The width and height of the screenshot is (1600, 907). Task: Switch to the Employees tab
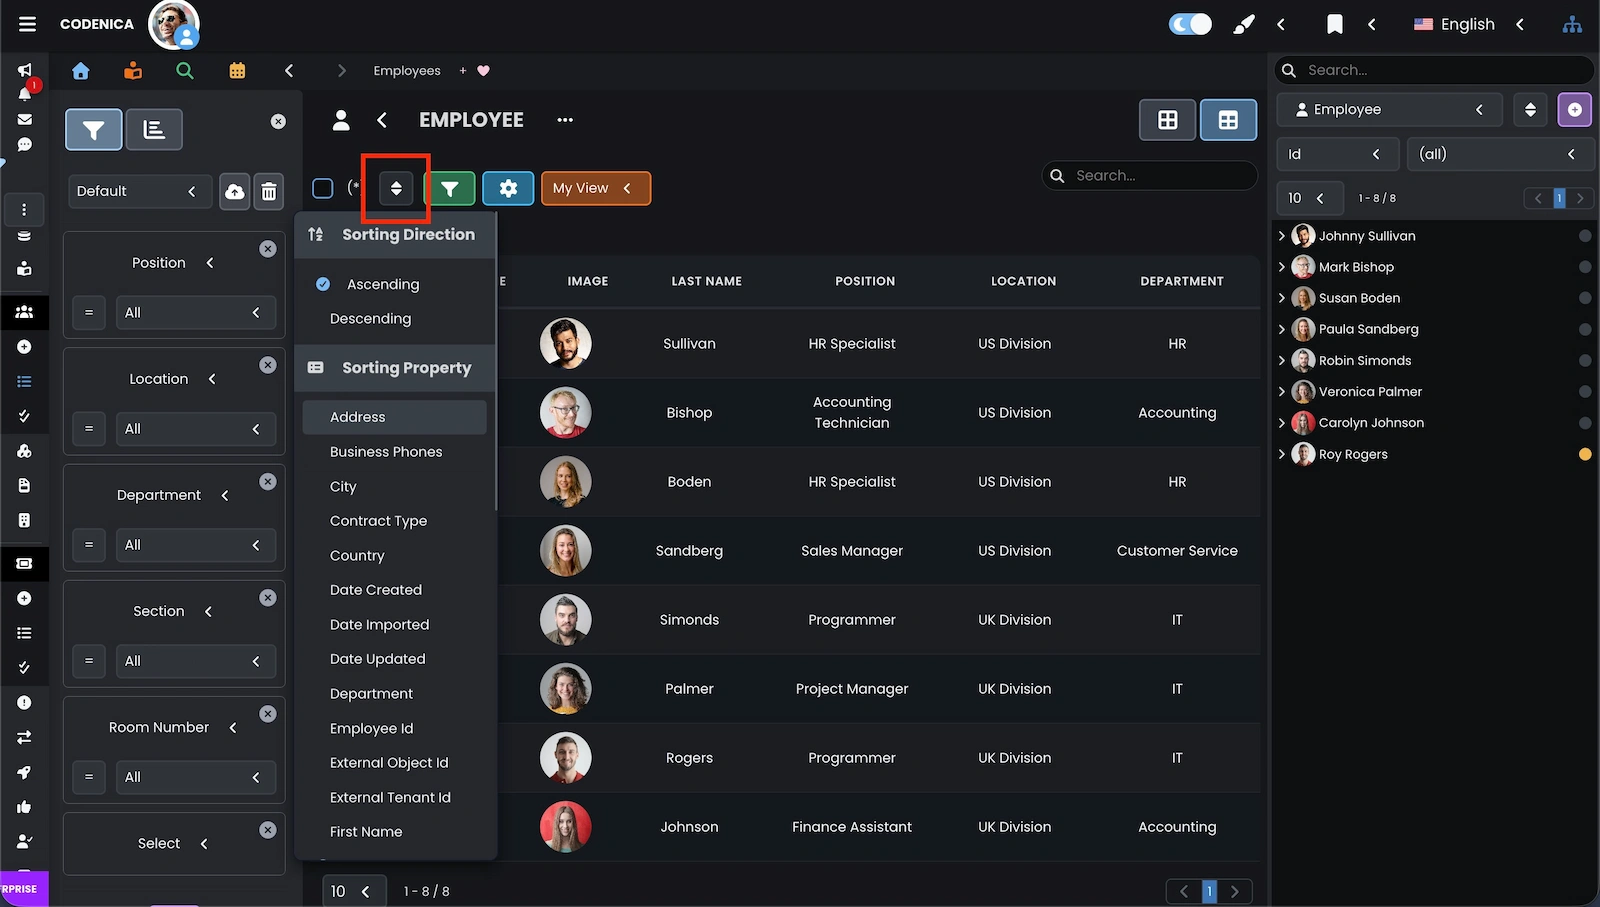[x=406, y=70]
